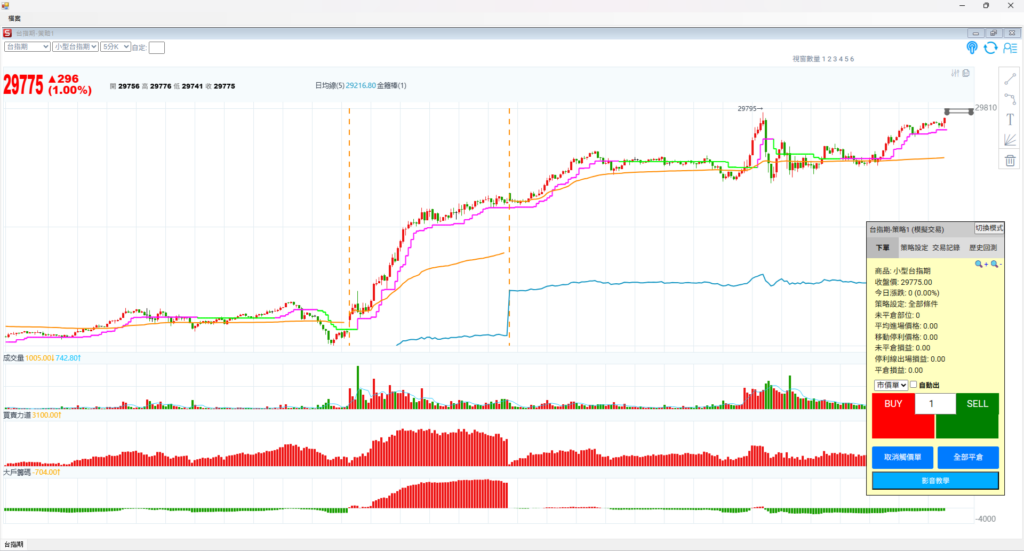Click the magnifier zoom-in icon in panel
Viewport: 1024px width, 551px height.
pyautogui.click(x=982, y=264)
